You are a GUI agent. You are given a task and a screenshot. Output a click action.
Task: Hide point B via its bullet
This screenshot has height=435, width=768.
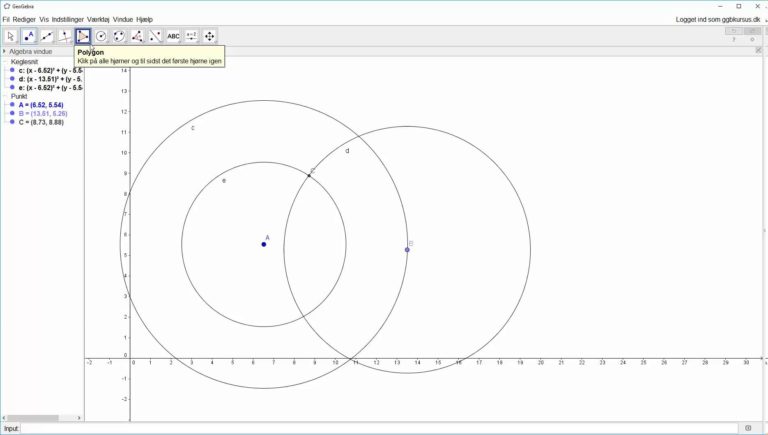[x=12, y=113]
